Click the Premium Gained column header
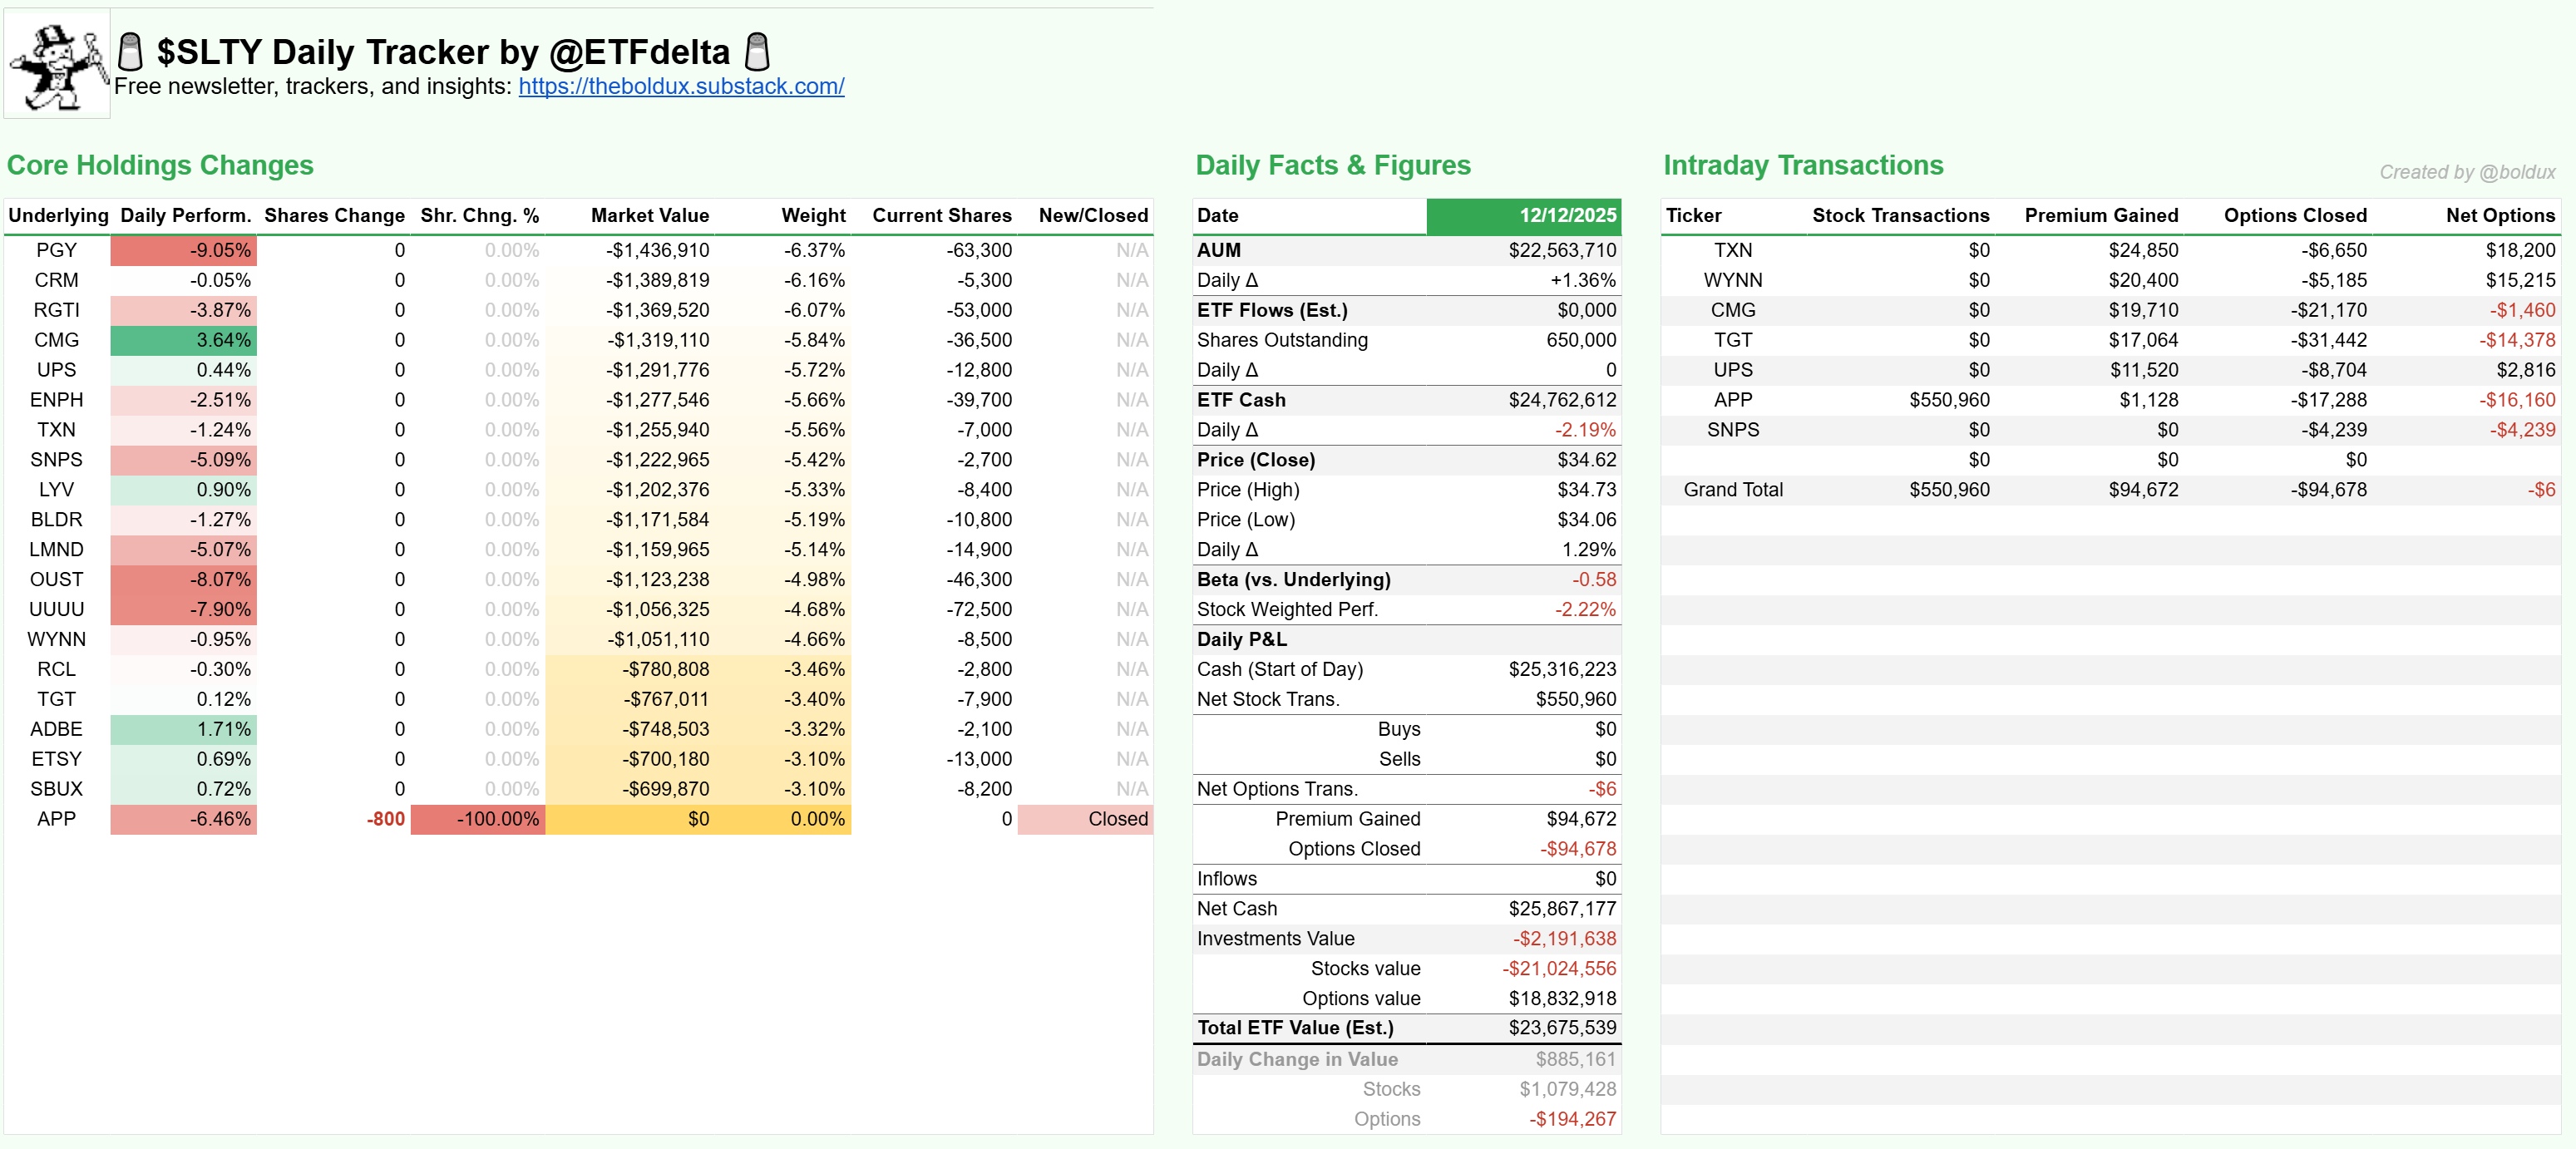This screenshot has height=1149, width=2576. (2100, 216)
